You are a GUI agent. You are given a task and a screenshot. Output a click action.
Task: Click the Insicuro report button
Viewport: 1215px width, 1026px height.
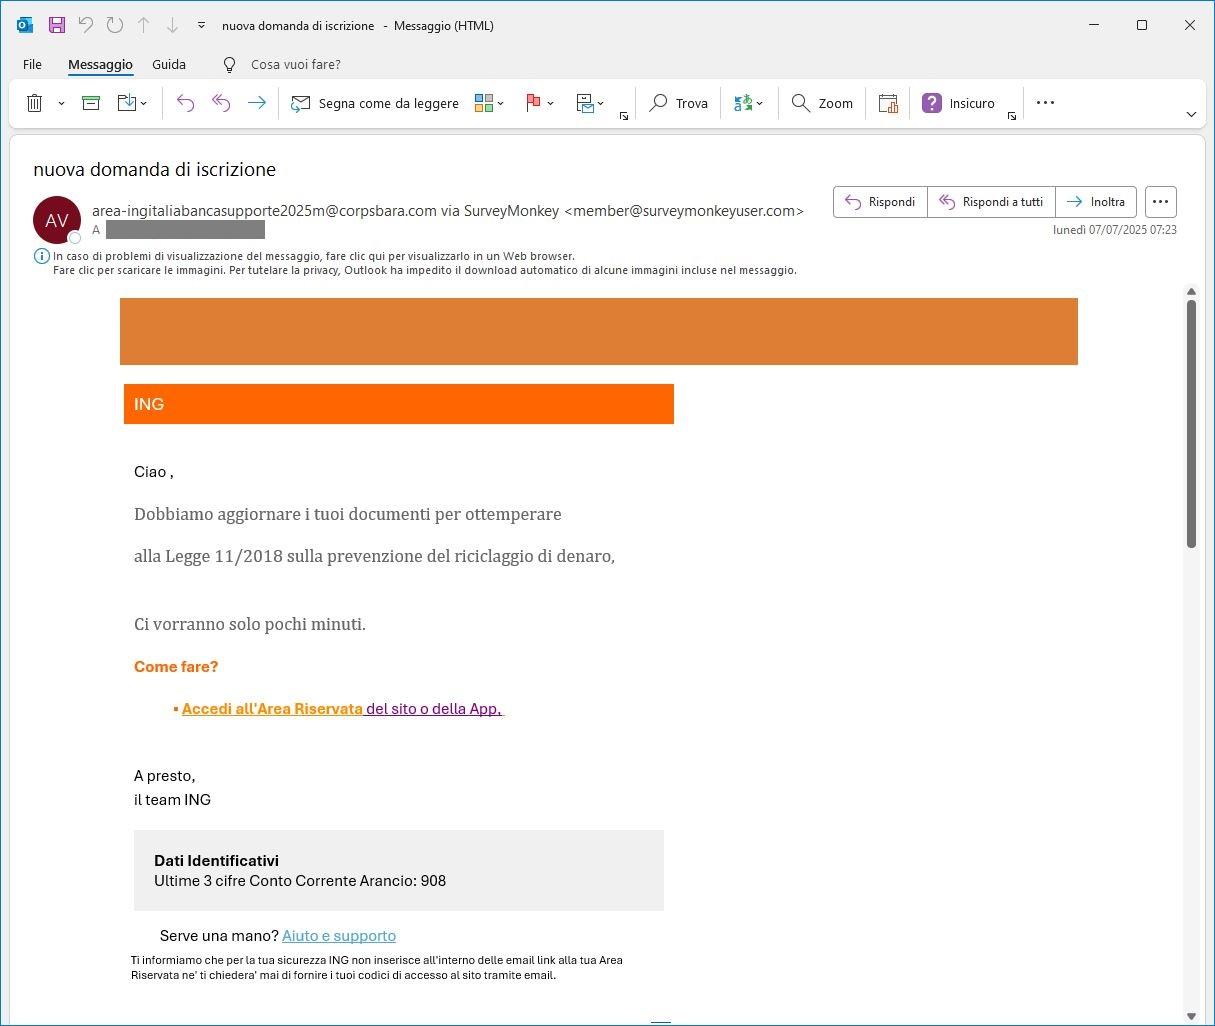[958, 103]
